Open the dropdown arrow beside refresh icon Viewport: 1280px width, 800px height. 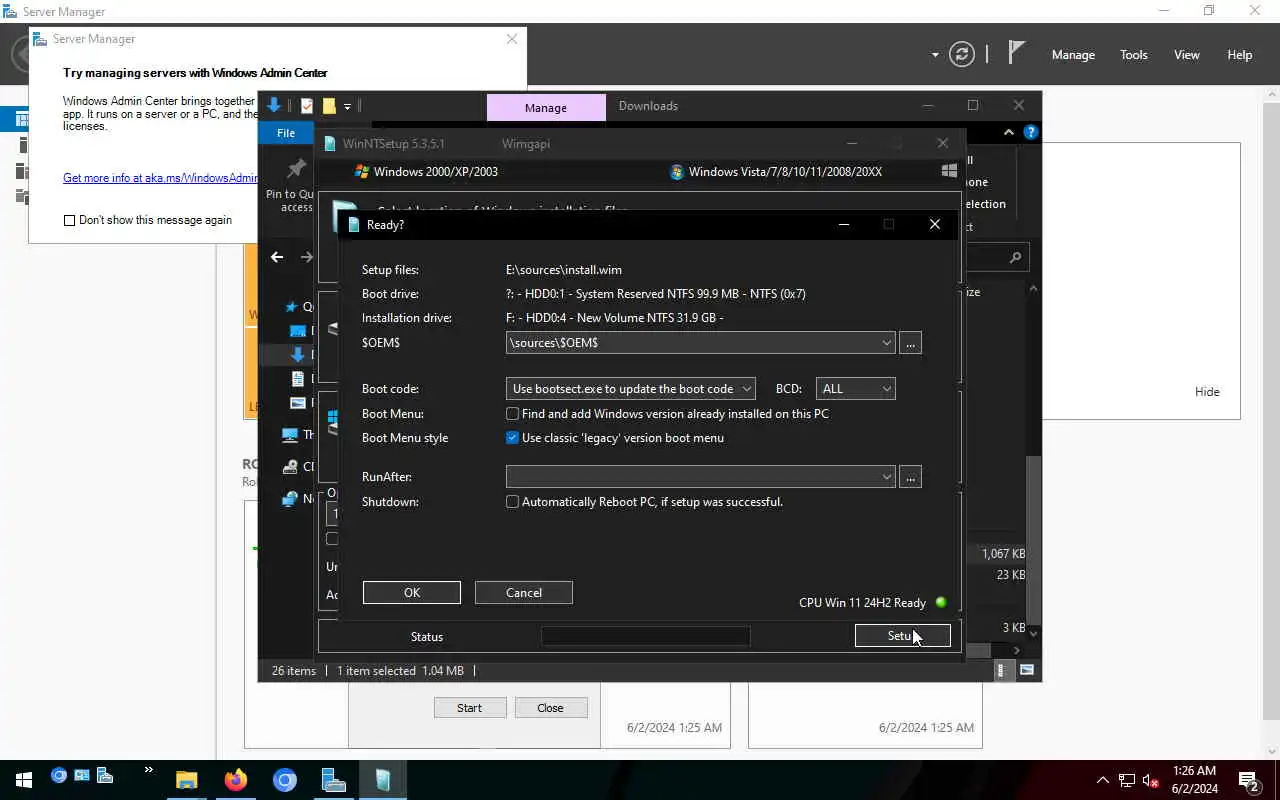935,55
